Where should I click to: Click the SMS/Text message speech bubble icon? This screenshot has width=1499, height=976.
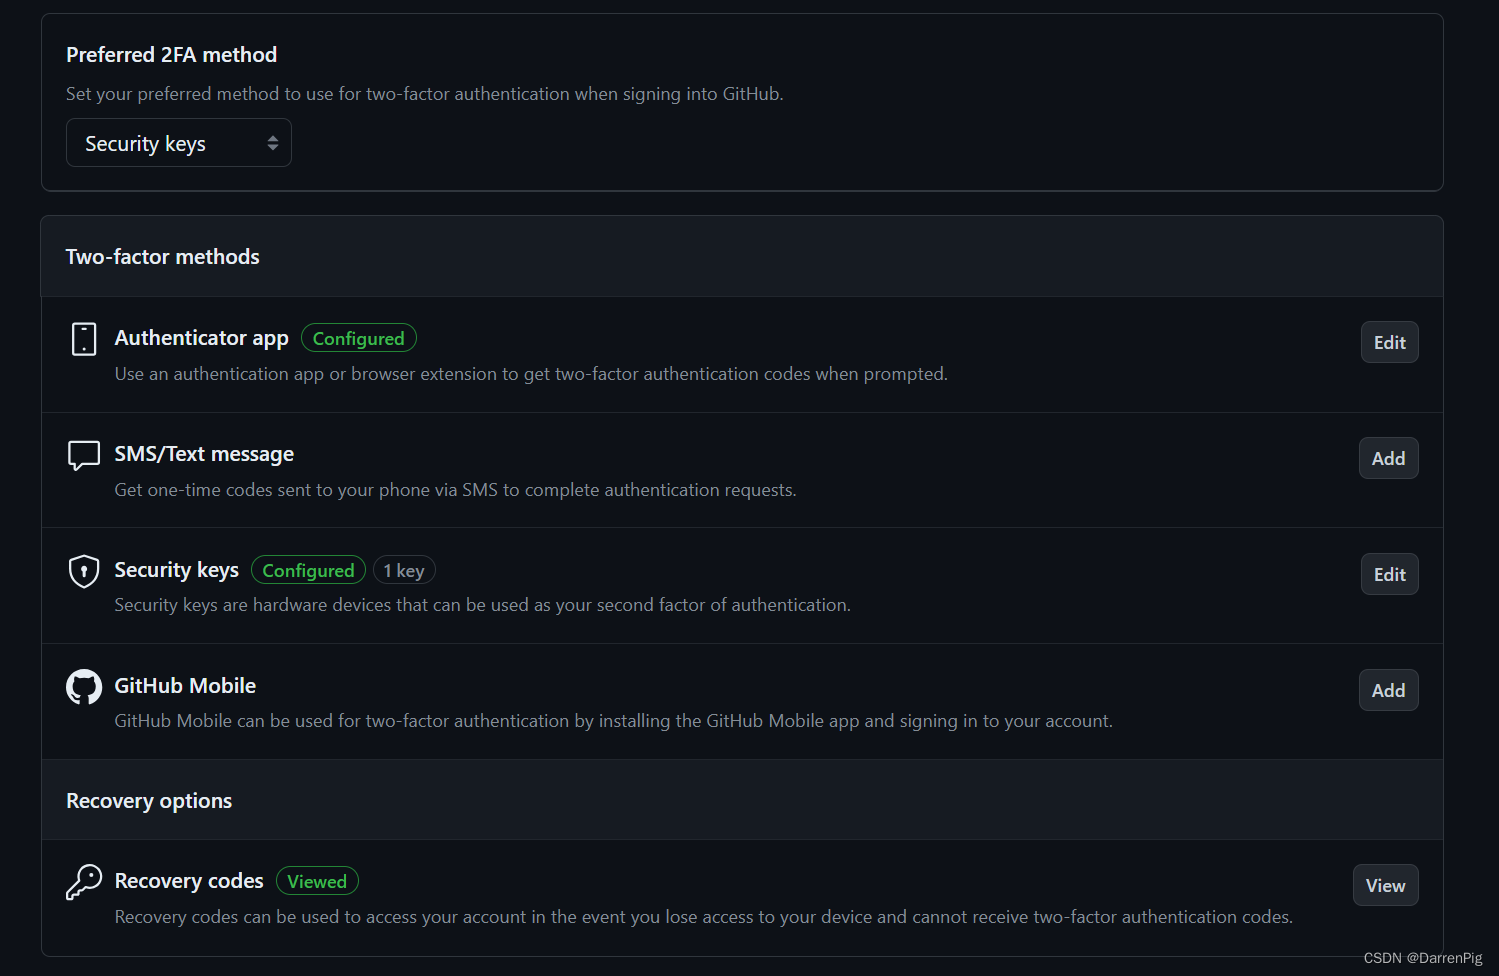coord(84,455)
